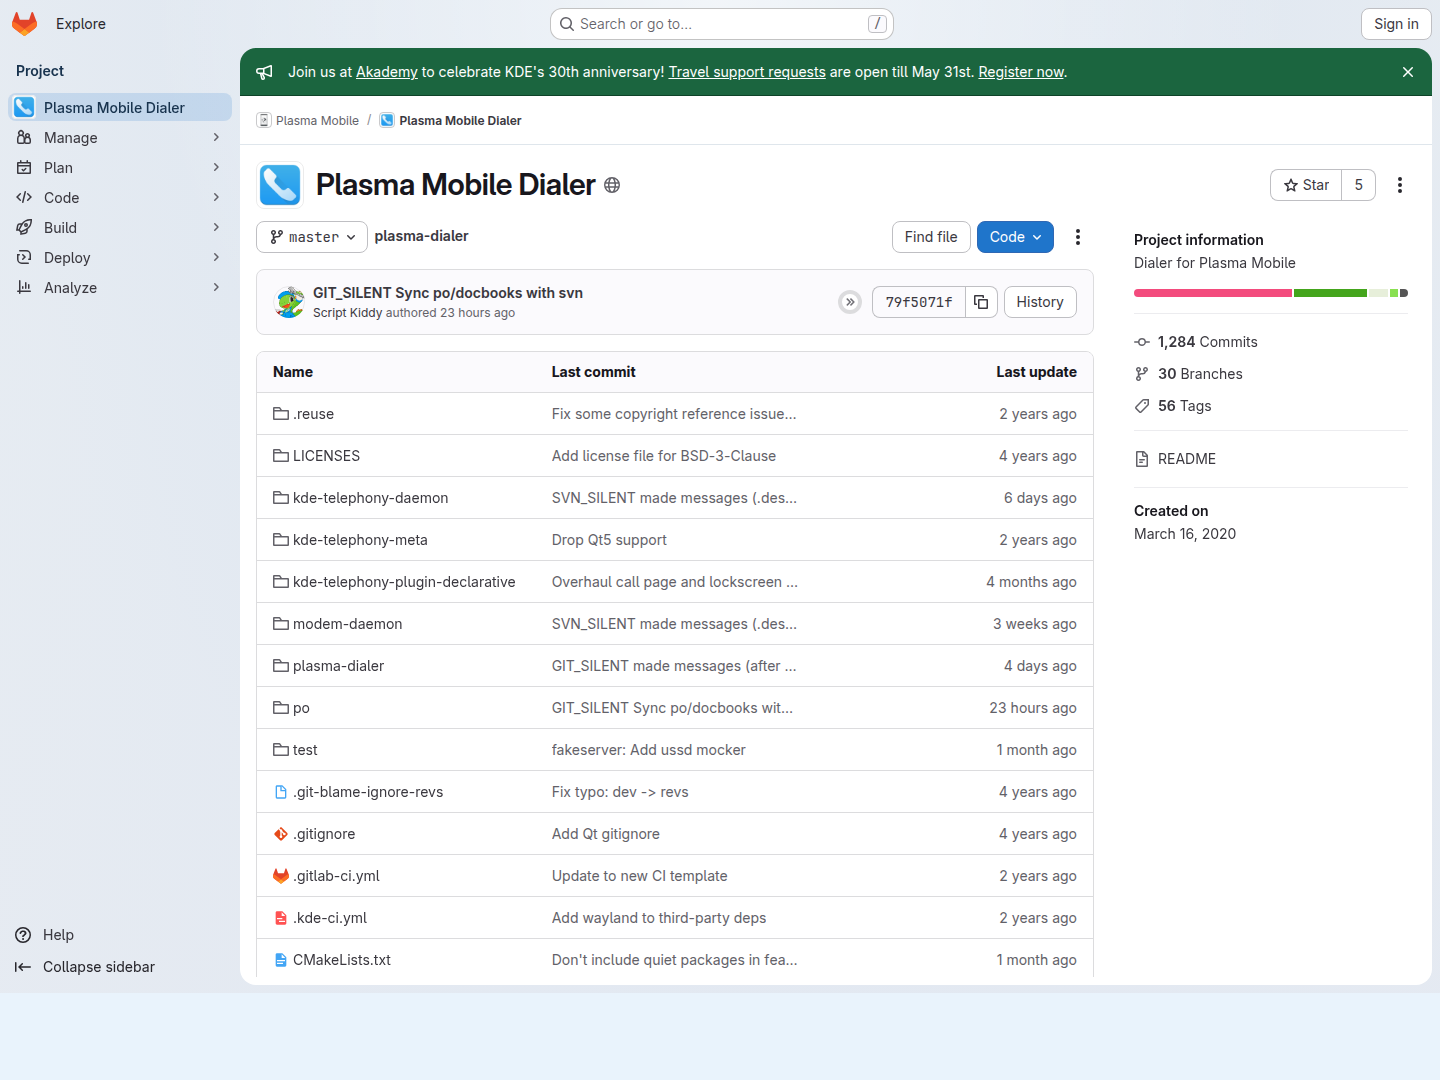Viewport: 1440px width, 1080px height.
Task: Click the modem-daemon folder icon
Action: (x=281, y=624)
